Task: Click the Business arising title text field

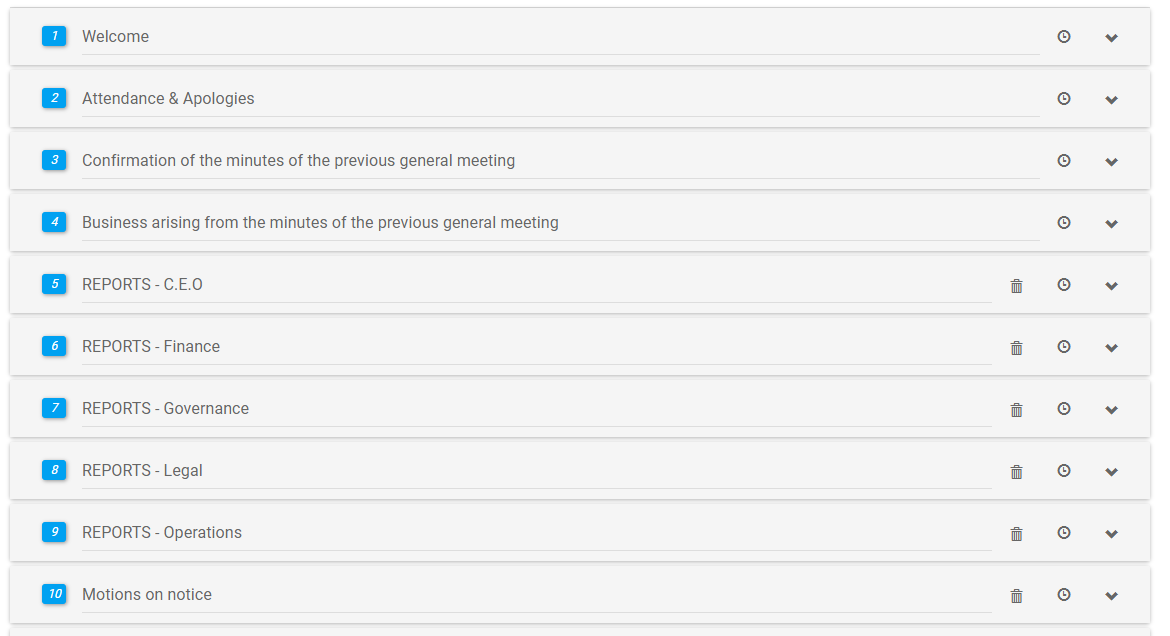Action: (x=560, y=223)
